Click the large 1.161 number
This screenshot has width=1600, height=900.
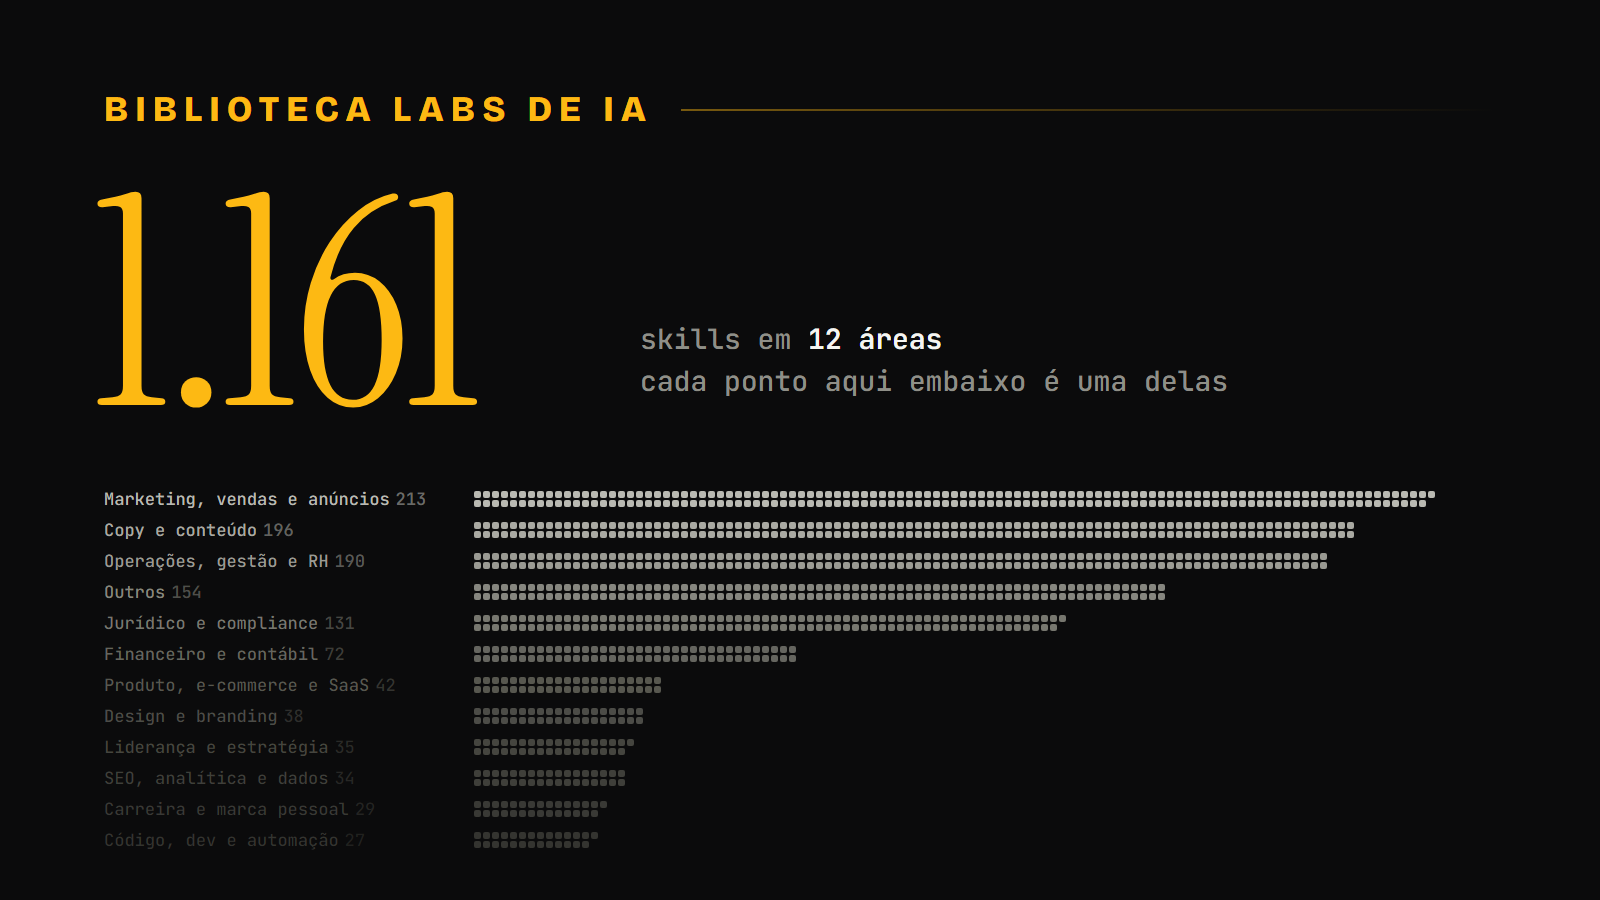(x=287, y=298)
